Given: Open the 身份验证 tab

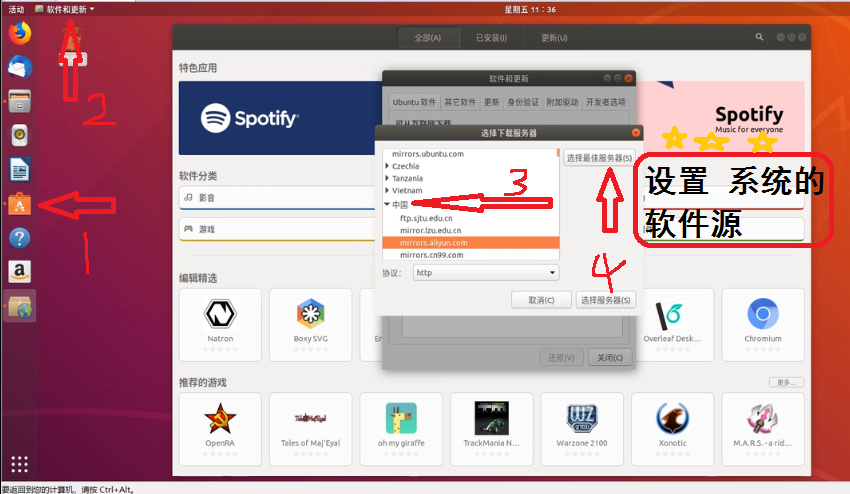Looking at the screenshot, I should pos(523,102).
